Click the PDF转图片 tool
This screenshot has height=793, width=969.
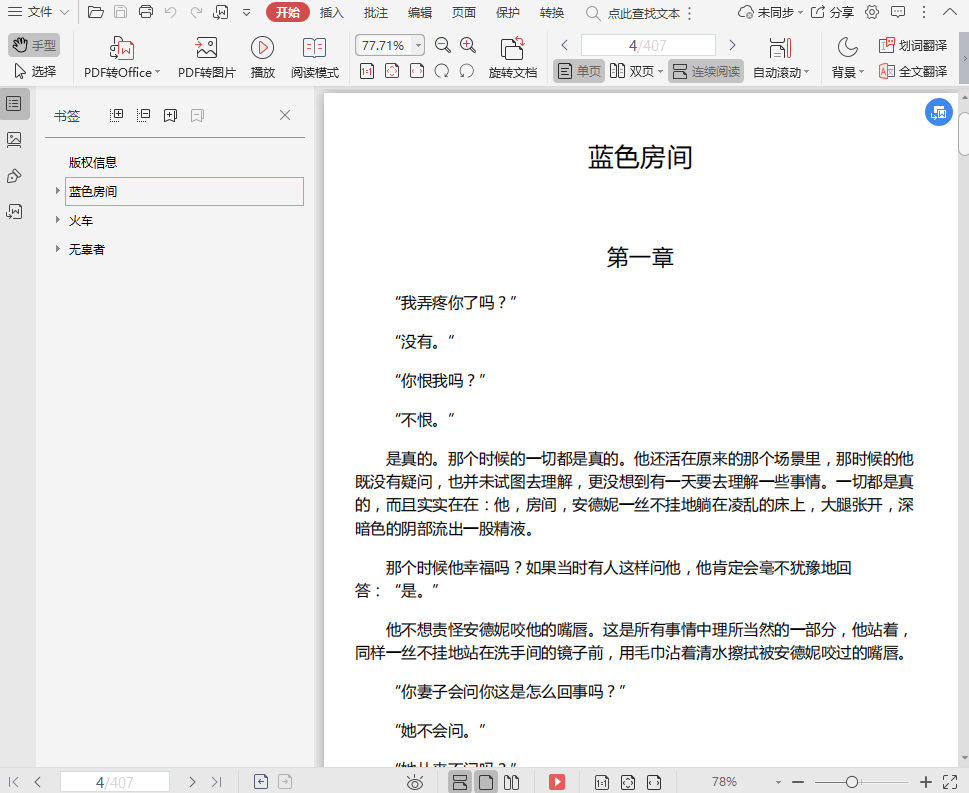tap(206, 57)
